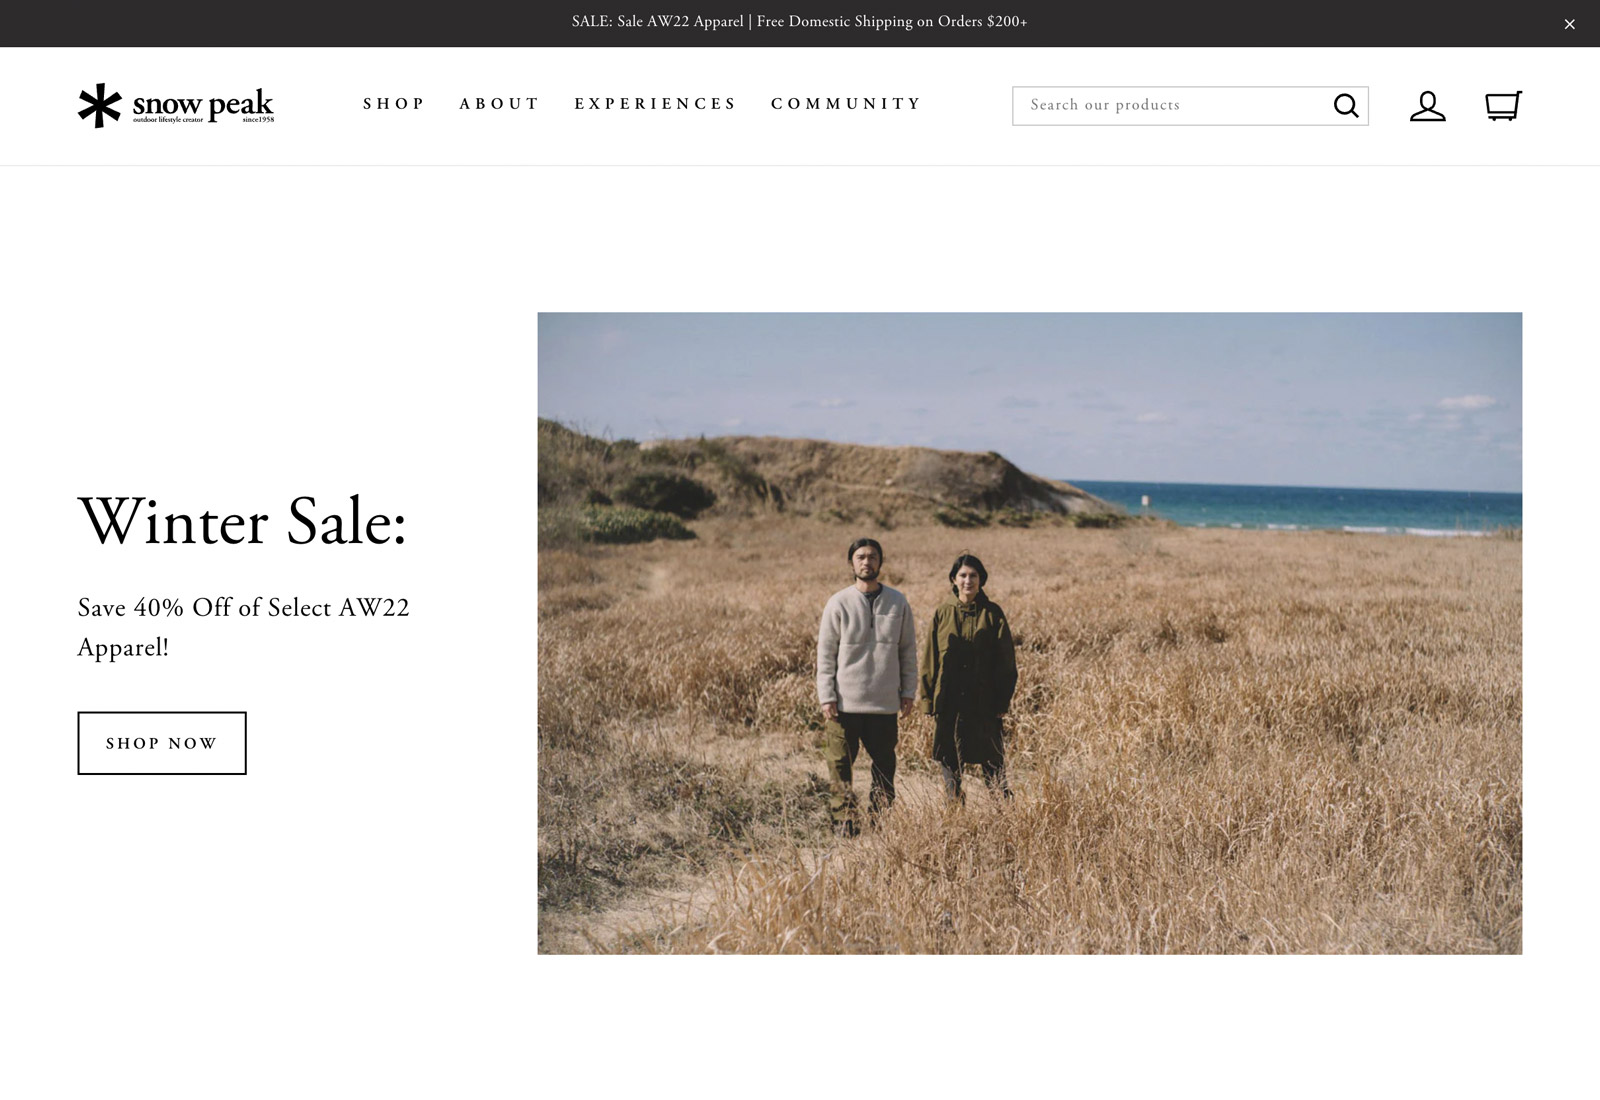Click the snow peak wordmark text

coord(203,102)
